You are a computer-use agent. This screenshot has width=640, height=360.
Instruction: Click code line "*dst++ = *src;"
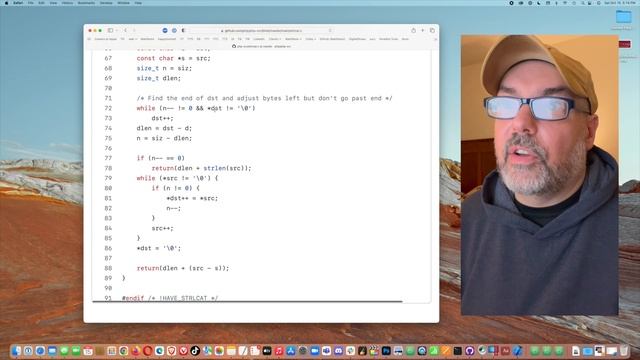coord(192,198)
